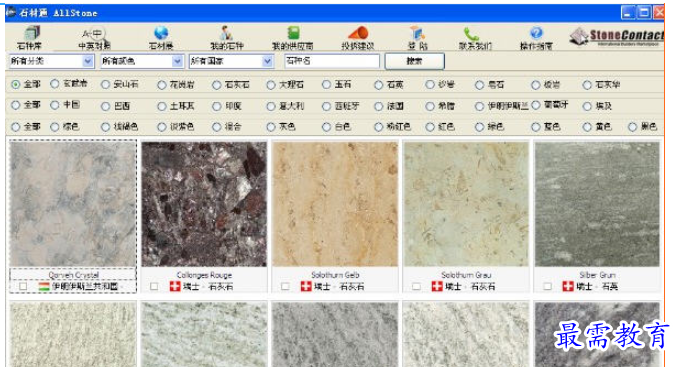Select the 砂岩 sandstone radio button

[x=430, y=85]
